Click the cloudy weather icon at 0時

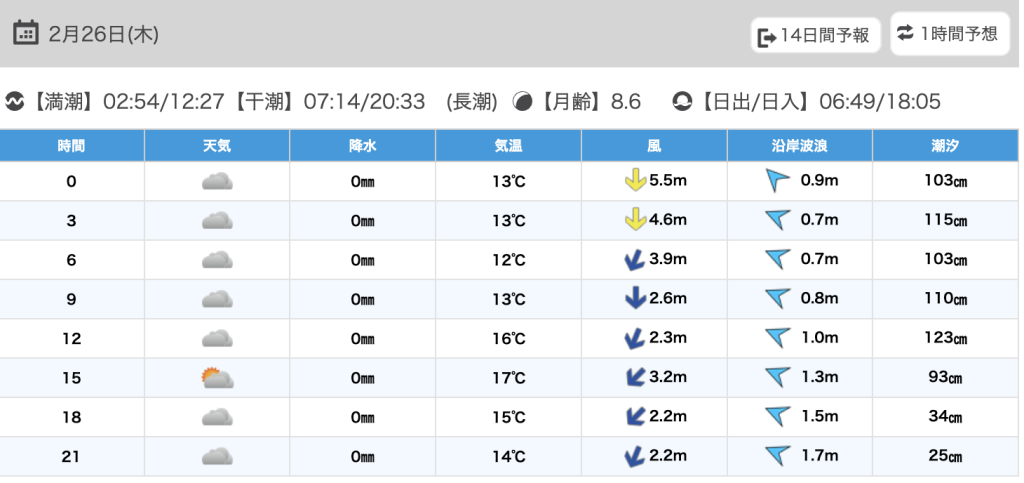point(216,181)
